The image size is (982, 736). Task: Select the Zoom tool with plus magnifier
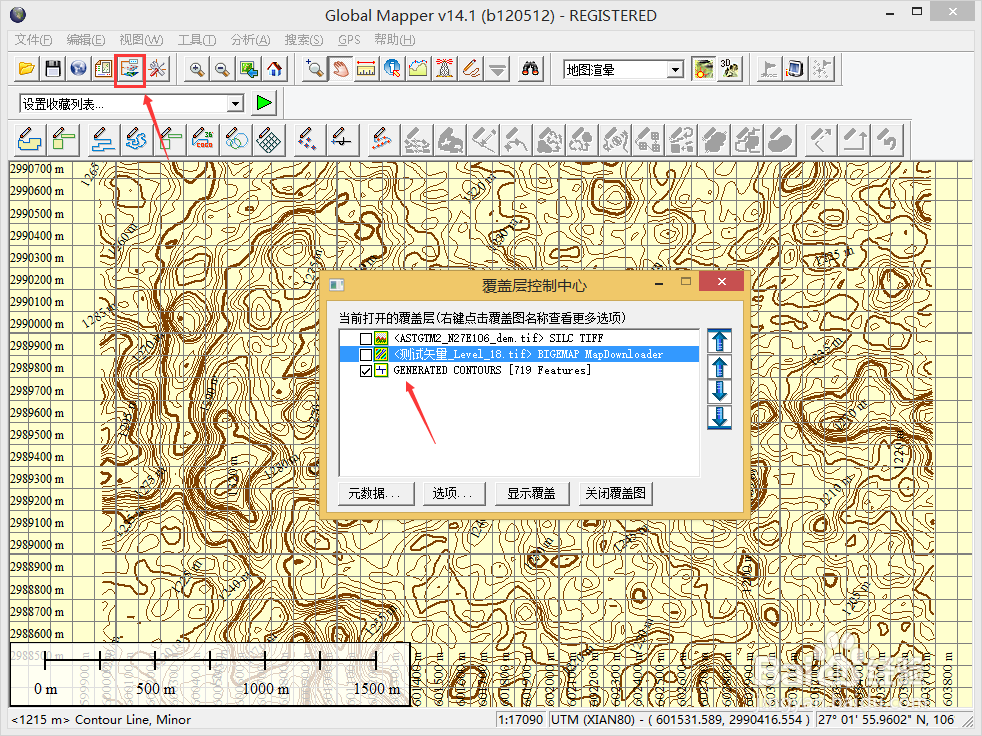(314, 68)
